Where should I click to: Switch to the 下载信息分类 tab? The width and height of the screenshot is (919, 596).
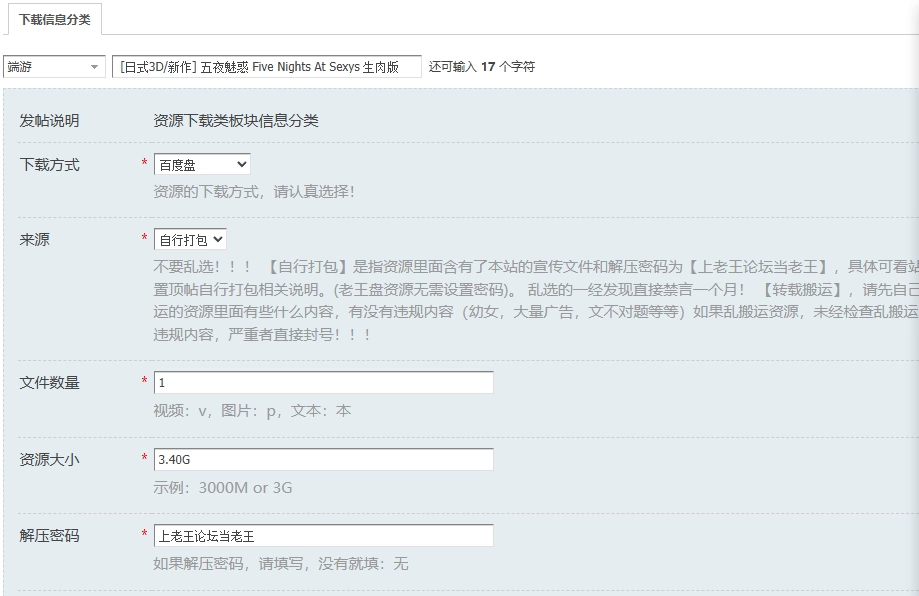55,19
